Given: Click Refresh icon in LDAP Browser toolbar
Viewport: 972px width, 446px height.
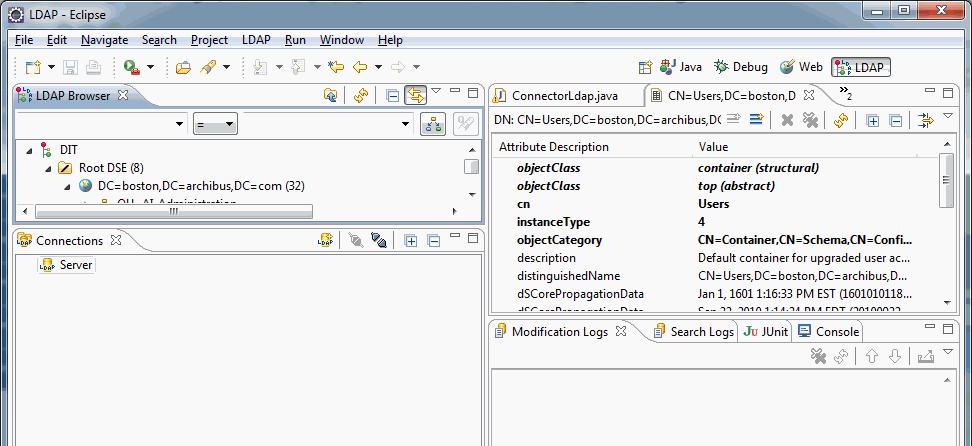Looking at the screenshot, I should 361,96.
